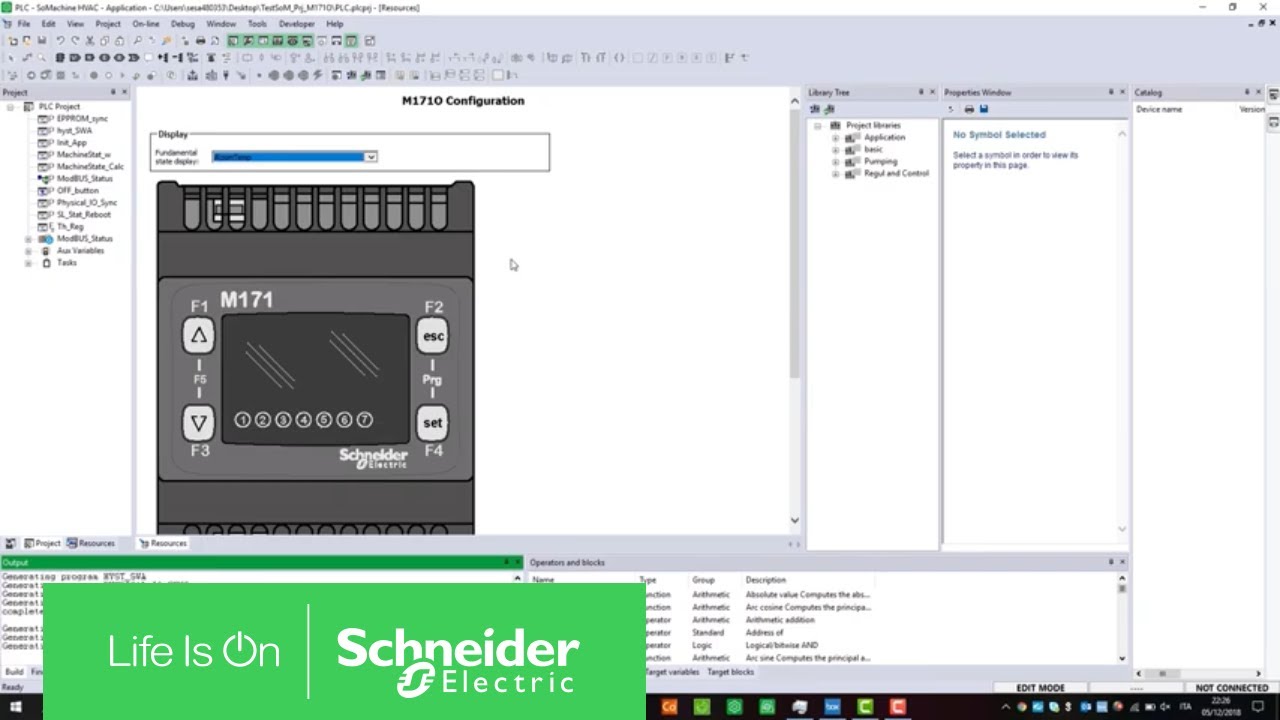Switch to the Project bottom tab
Image resolution: width=1280 pixels, height=720 pixels.
click(x=42, y=543)
